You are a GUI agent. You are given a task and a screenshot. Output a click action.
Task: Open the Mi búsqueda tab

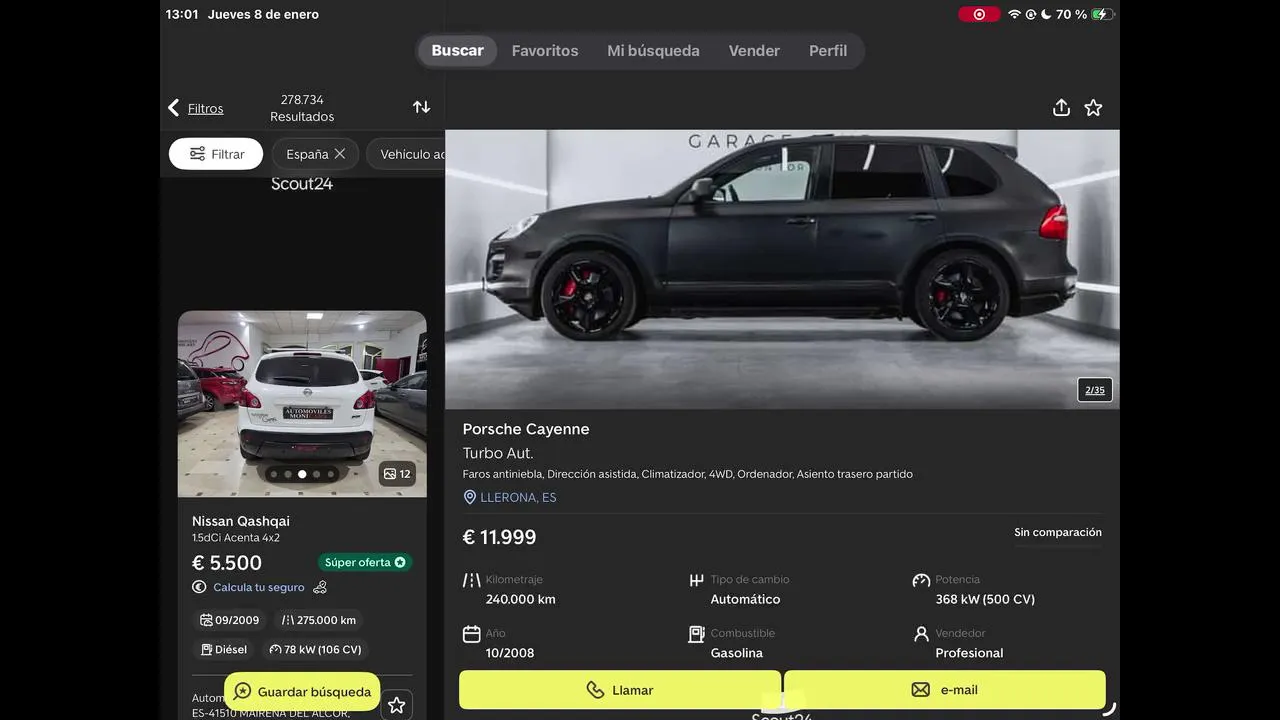(x=653, y=51)
